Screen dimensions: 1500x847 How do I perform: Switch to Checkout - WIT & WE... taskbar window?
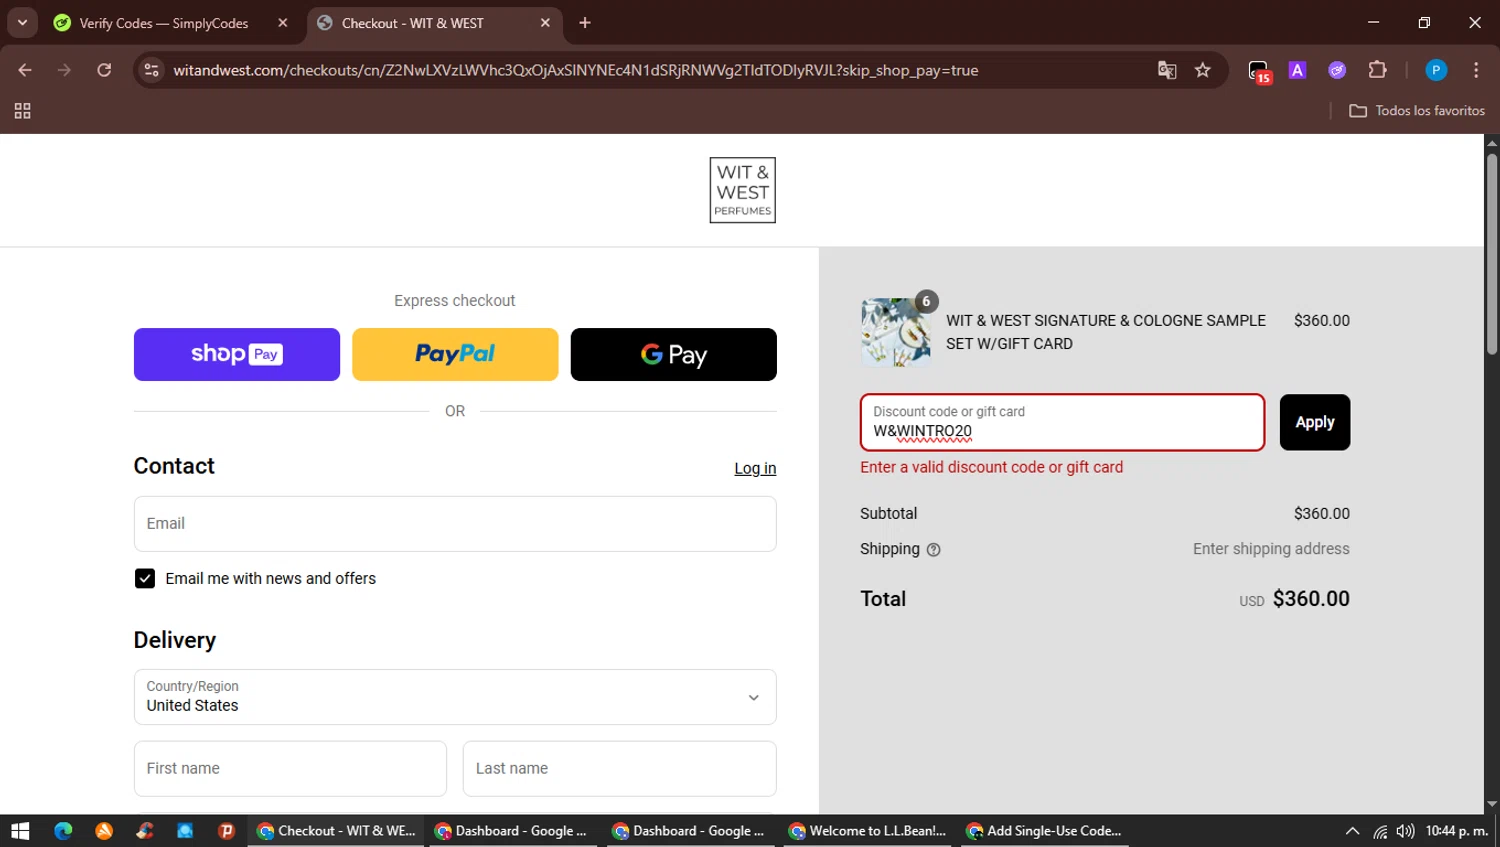[336, 831]
